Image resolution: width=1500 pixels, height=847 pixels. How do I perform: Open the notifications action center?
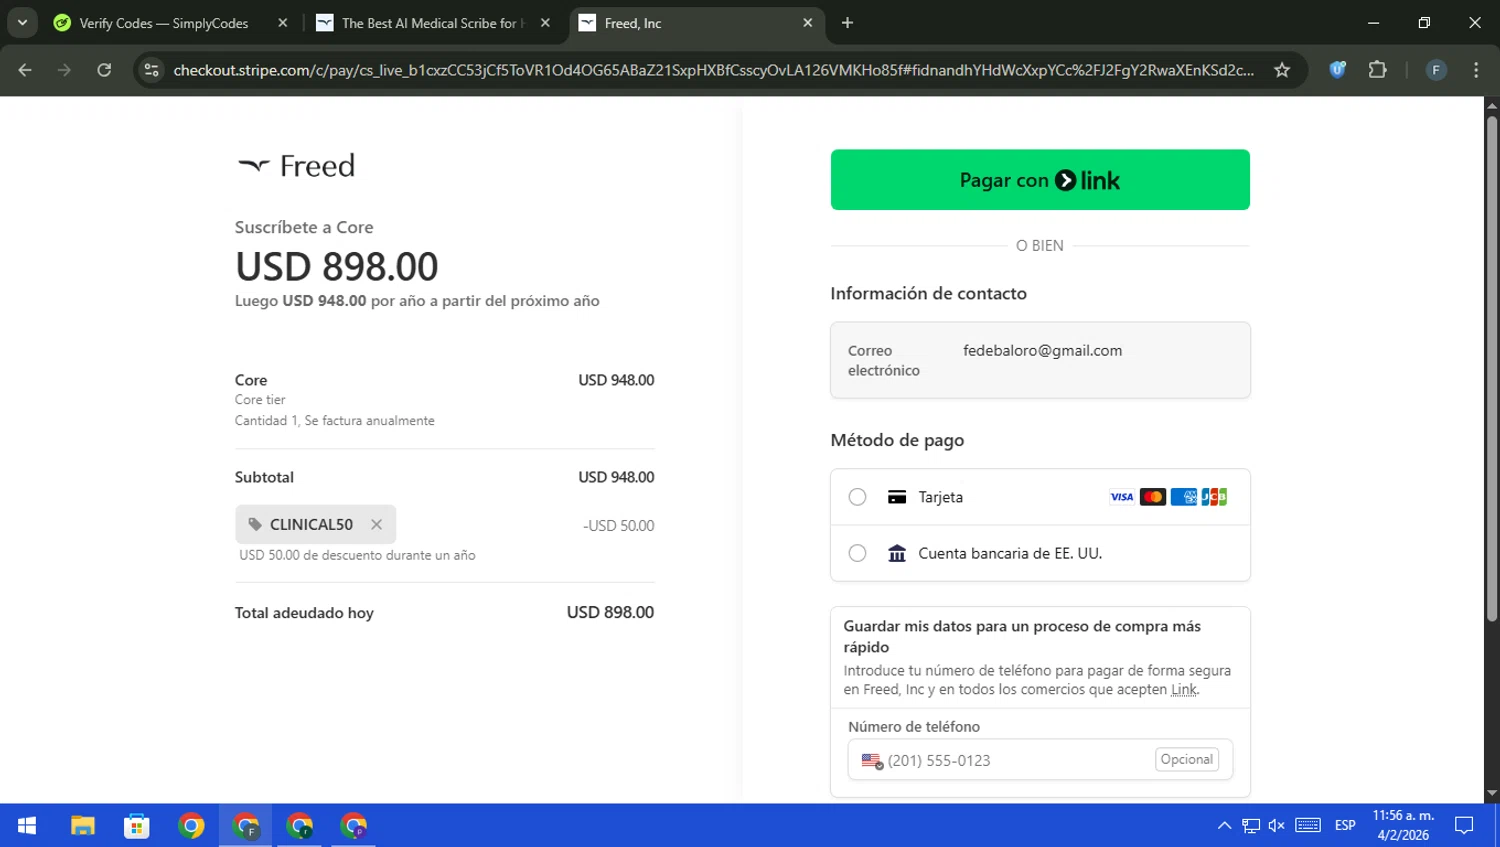click(1464, 826)
